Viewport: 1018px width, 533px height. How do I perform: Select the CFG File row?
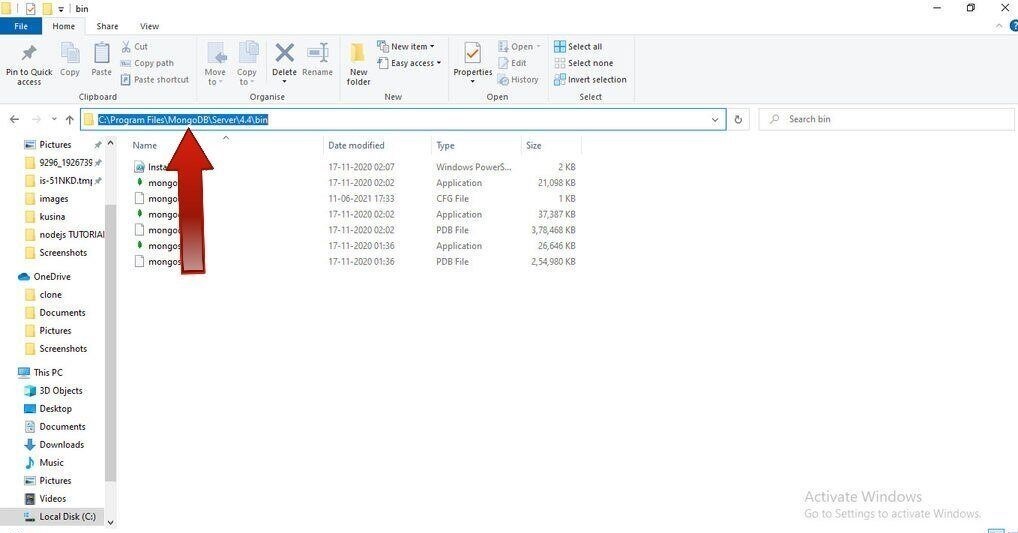coord(354,199)
